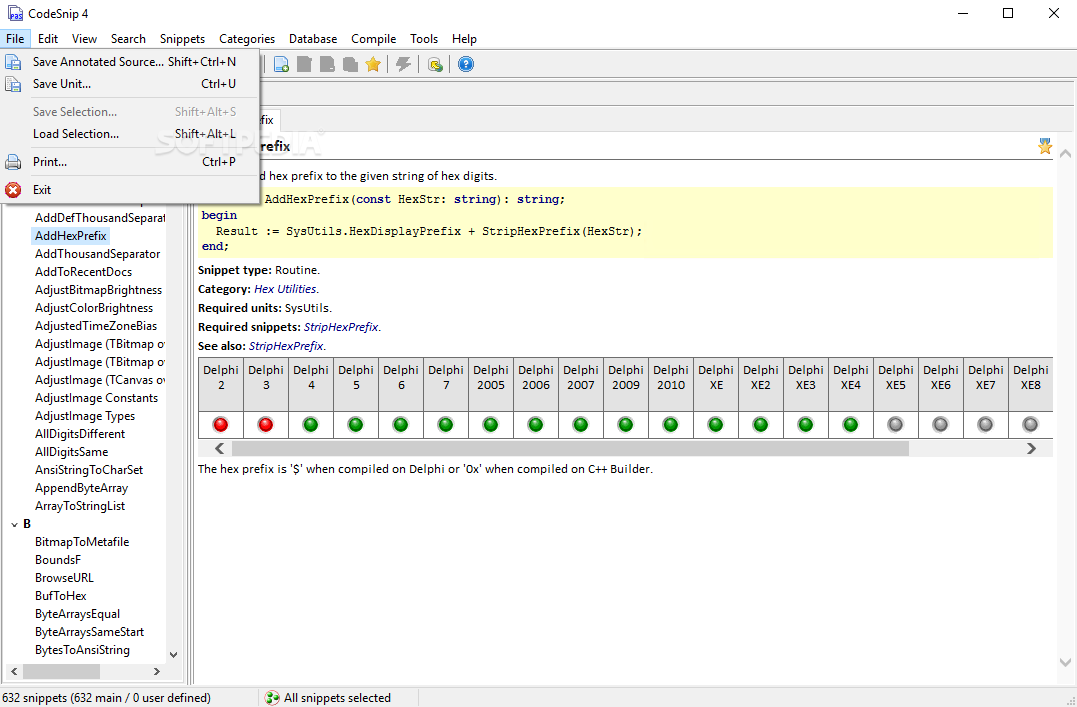The height and width of the screenshot is (707, 1077).
Task: Click the compile table scroll right arrow
Action: (x=1031, y=449)
